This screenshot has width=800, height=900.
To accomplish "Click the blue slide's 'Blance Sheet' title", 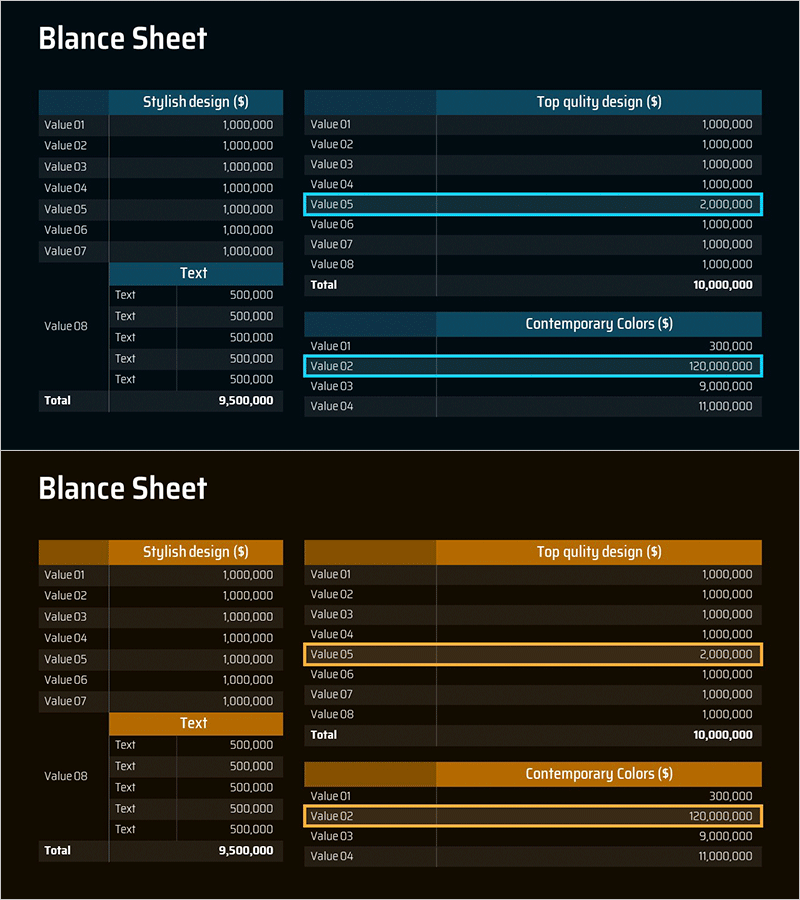I will click(x=122, y=39).
